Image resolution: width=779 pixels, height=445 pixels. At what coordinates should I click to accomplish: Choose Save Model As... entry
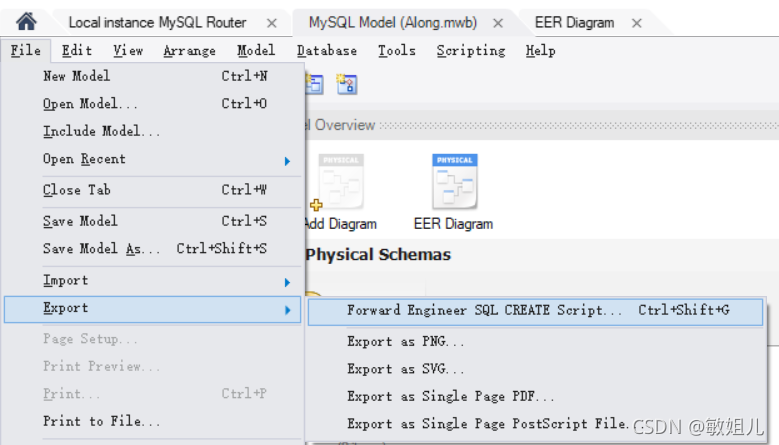pyautogui.click(x=153, y=248)
